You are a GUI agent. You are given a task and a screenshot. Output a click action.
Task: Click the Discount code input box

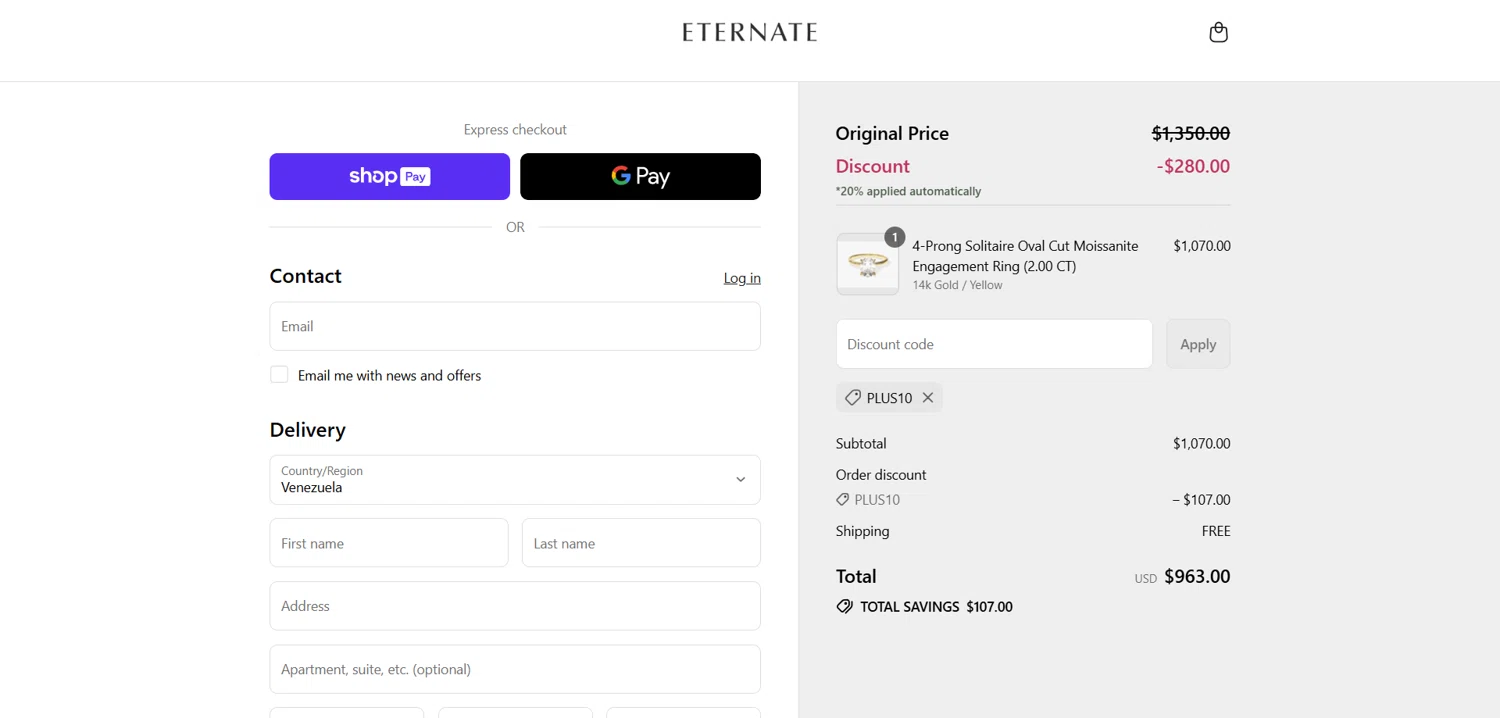click(994, 344)
